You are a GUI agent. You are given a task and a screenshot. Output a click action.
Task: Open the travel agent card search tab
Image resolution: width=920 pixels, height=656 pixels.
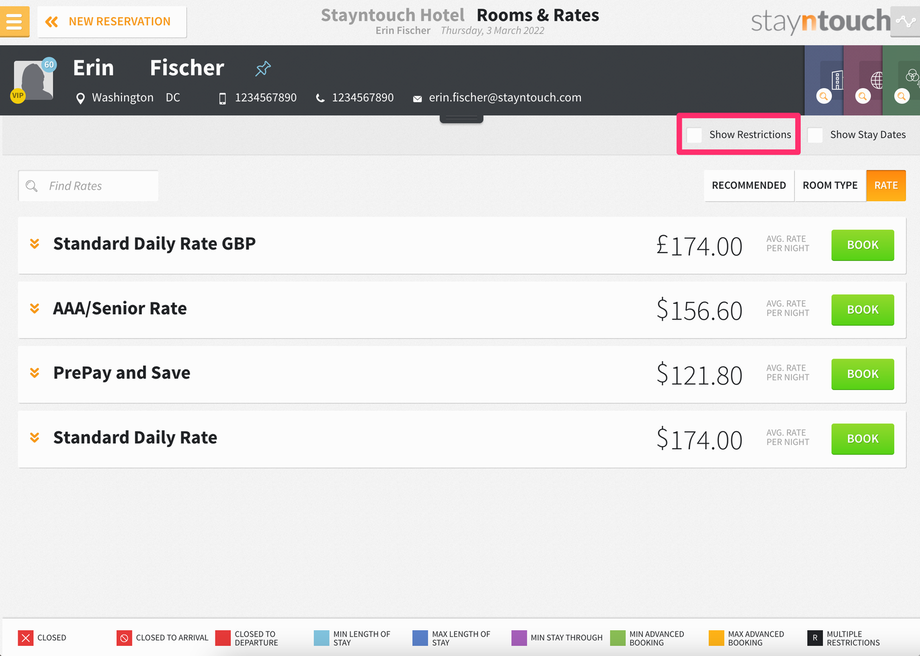[862, 80]
